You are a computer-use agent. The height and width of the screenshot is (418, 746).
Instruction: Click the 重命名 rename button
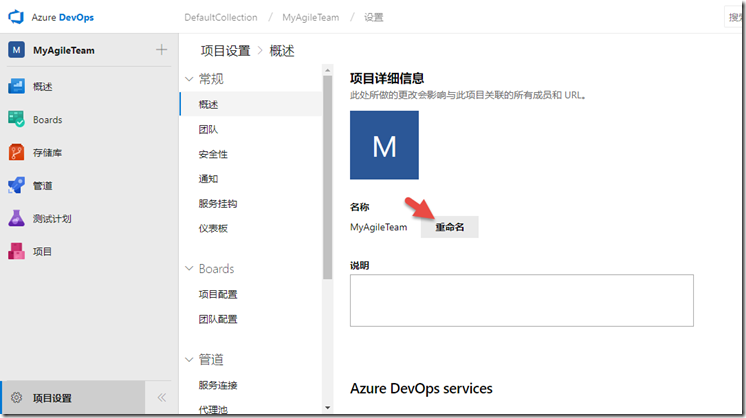point(450,227)
